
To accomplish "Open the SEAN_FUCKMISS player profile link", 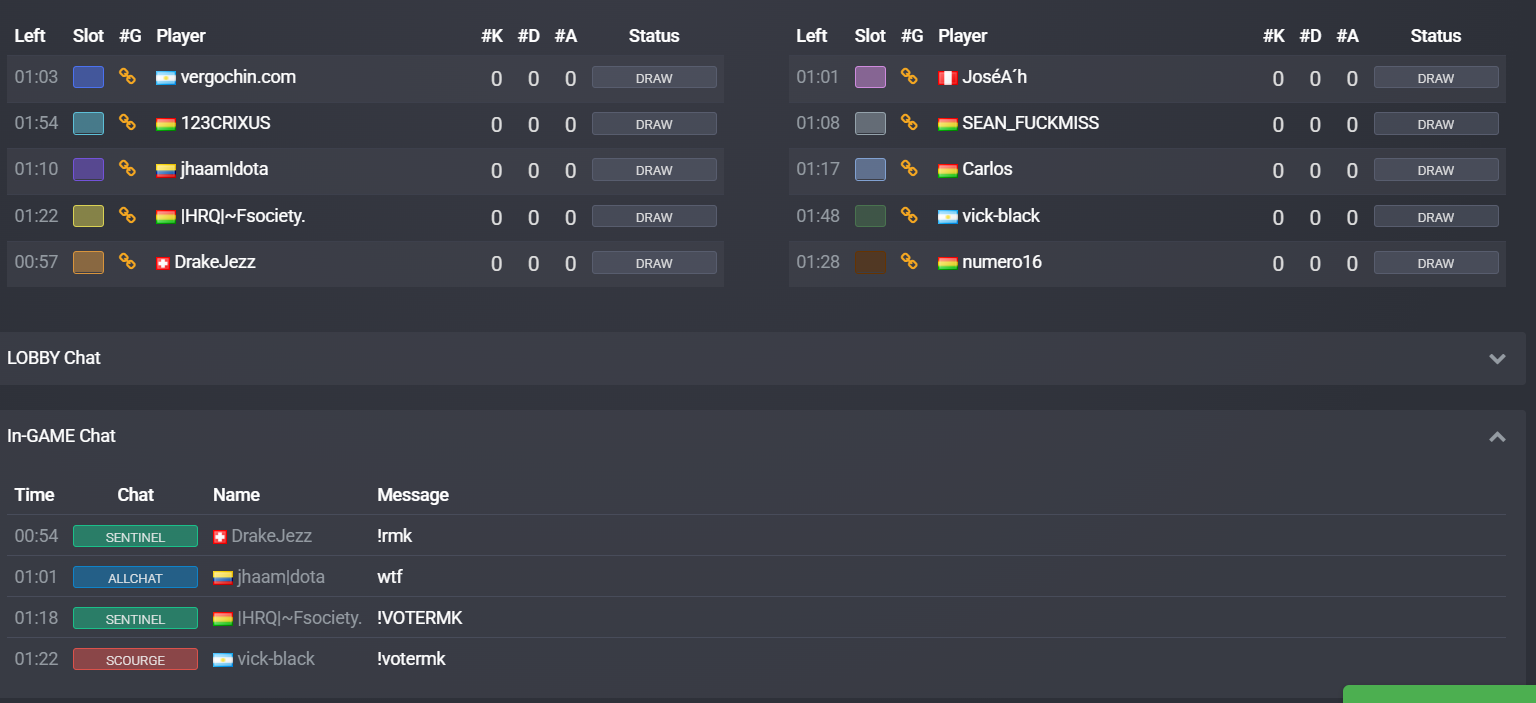I will pos(1030,123).
